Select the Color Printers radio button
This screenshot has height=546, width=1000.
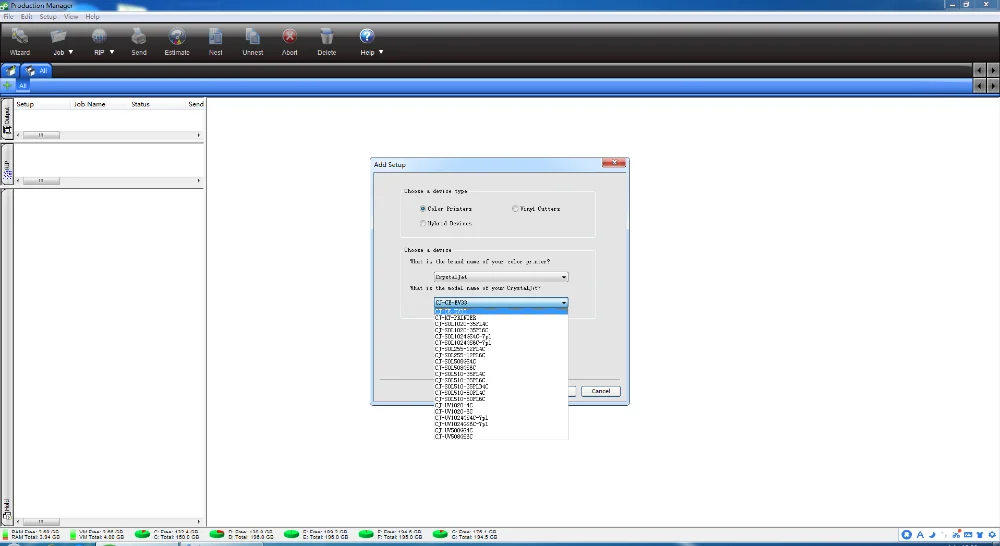pos(423,209)
